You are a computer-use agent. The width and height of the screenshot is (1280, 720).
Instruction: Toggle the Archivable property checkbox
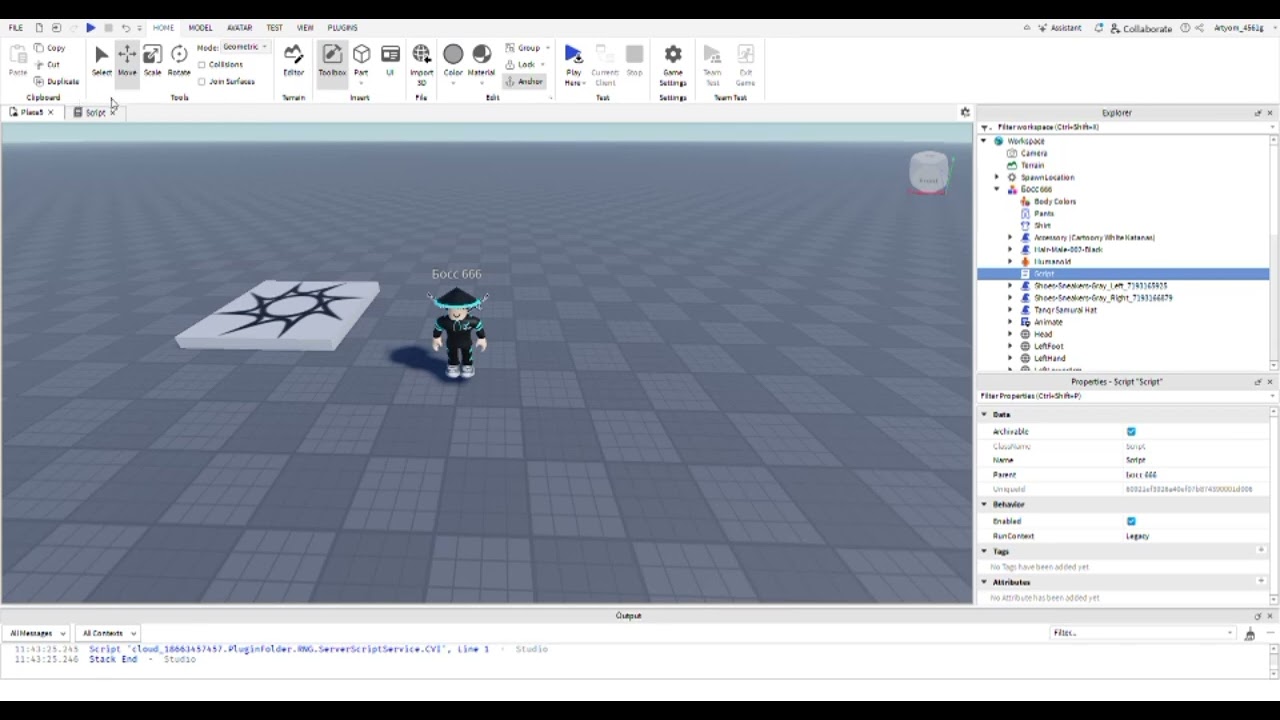[1131, 431]
